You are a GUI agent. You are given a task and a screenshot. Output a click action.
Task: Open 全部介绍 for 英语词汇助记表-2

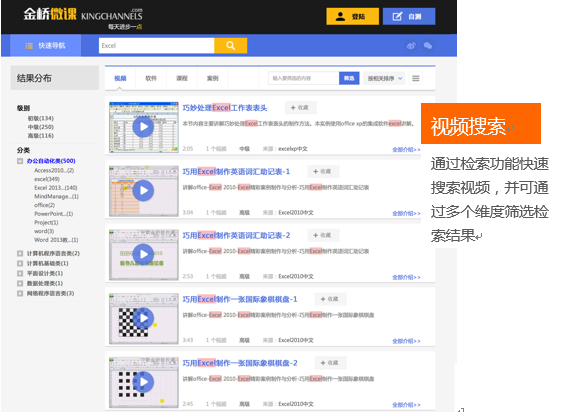tap(406, 277)
